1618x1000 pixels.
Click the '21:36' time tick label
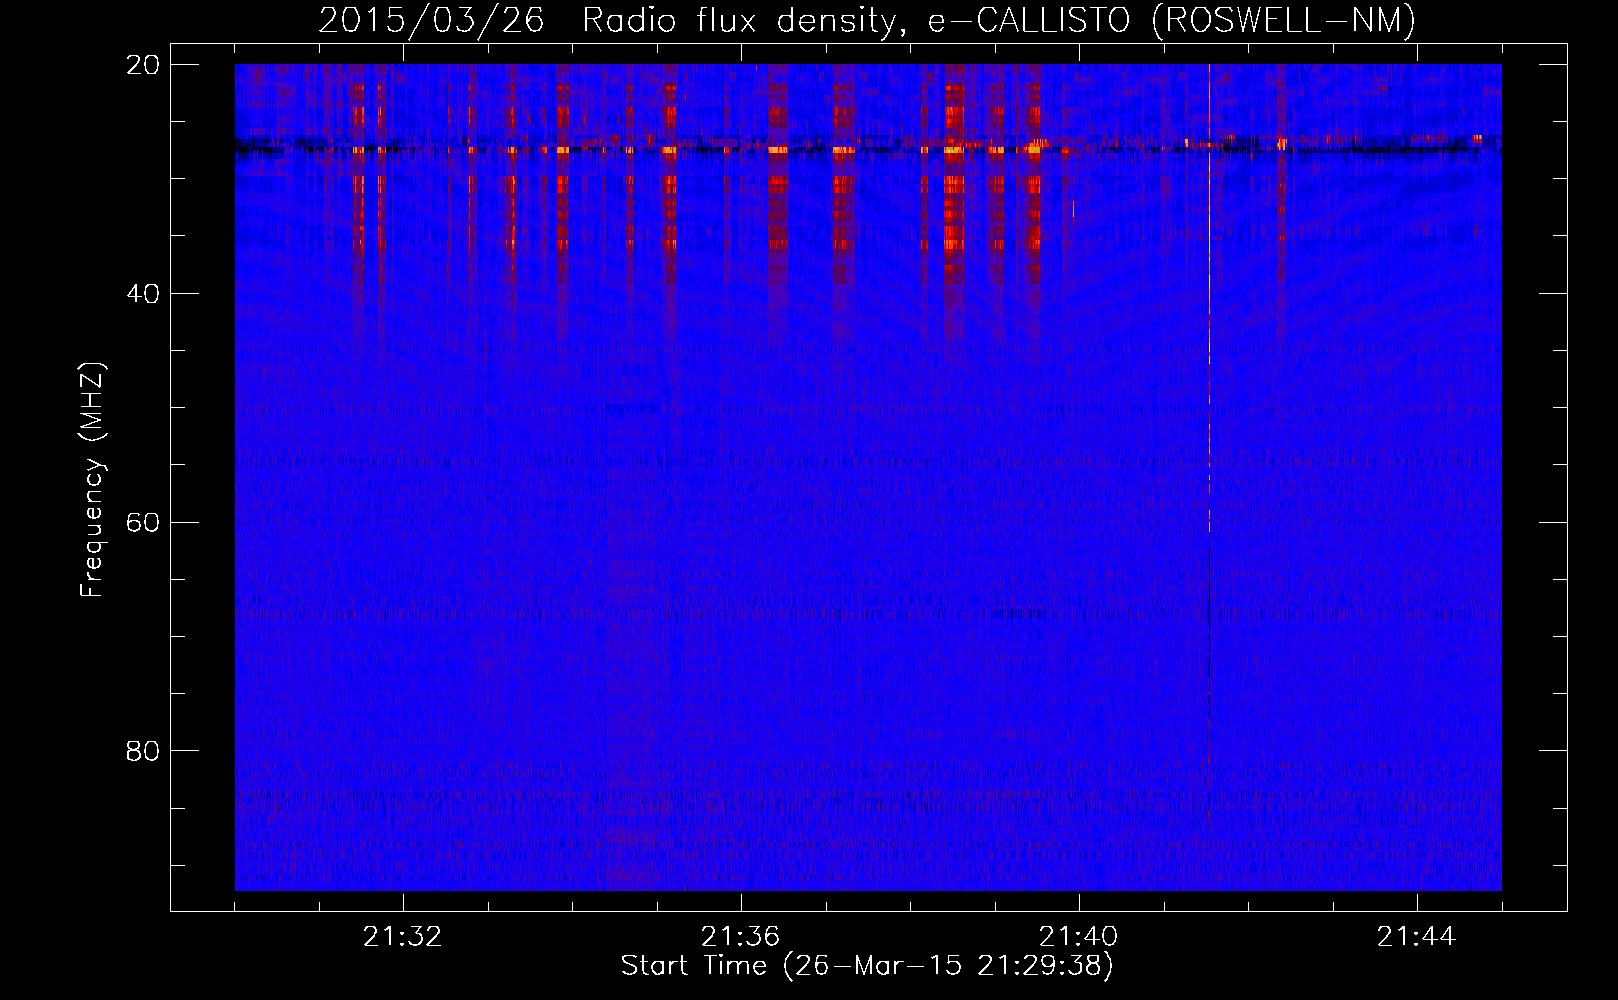741,937
